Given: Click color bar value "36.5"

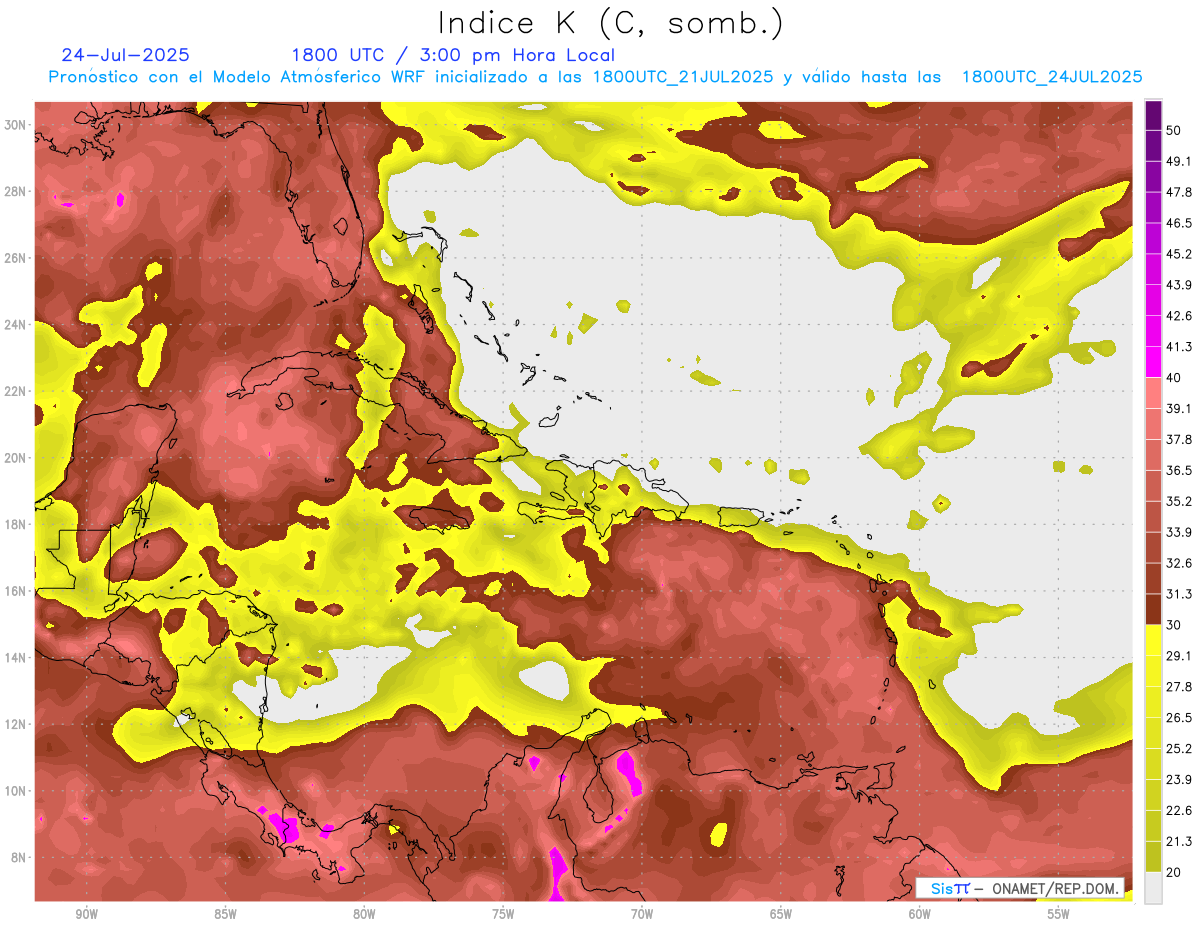Looking at the screenshot, I should click(x=1178, y=470).
